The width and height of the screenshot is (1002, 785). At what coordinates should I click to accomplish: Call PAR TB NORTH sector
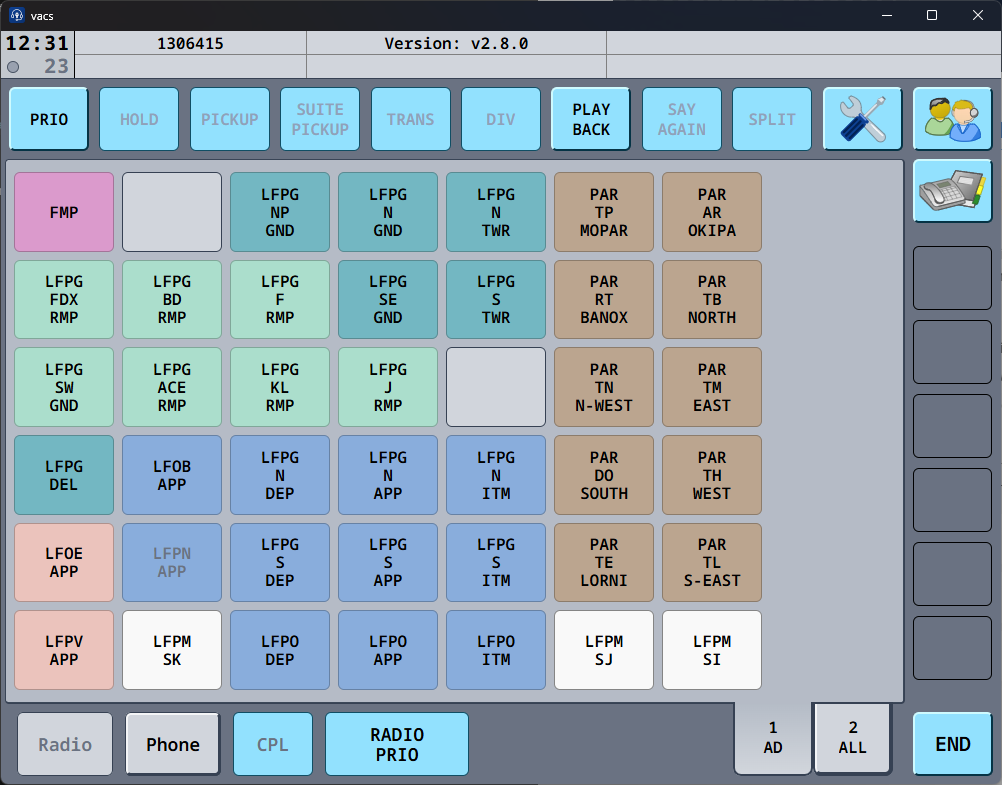pos(712,299)
